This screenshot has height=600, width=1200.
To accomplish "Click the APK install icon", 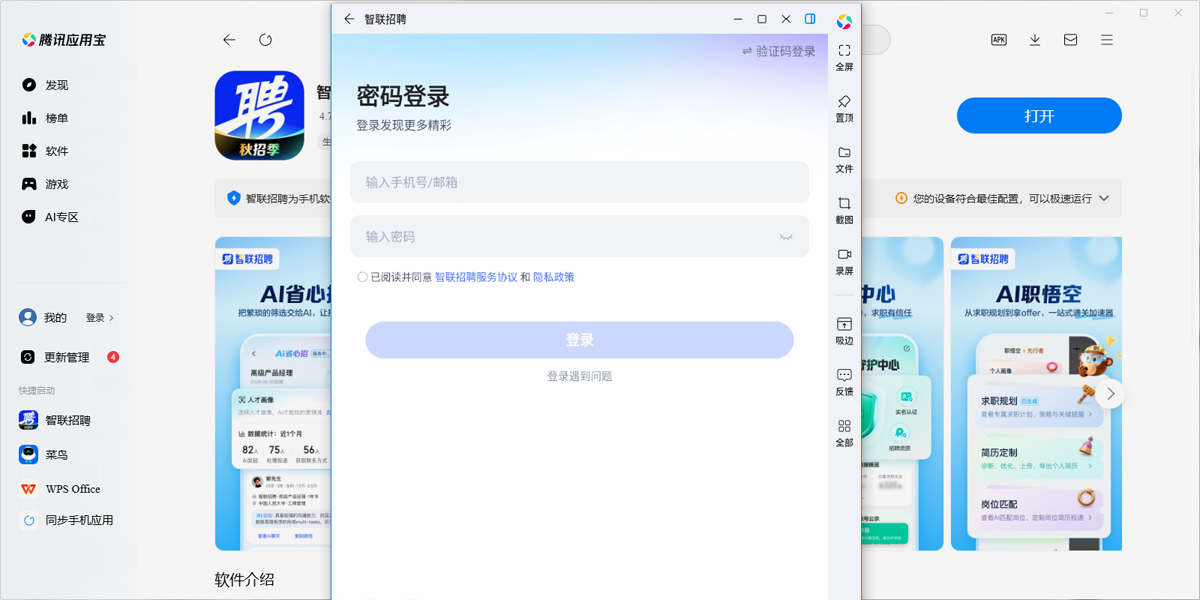I will 998,40.
